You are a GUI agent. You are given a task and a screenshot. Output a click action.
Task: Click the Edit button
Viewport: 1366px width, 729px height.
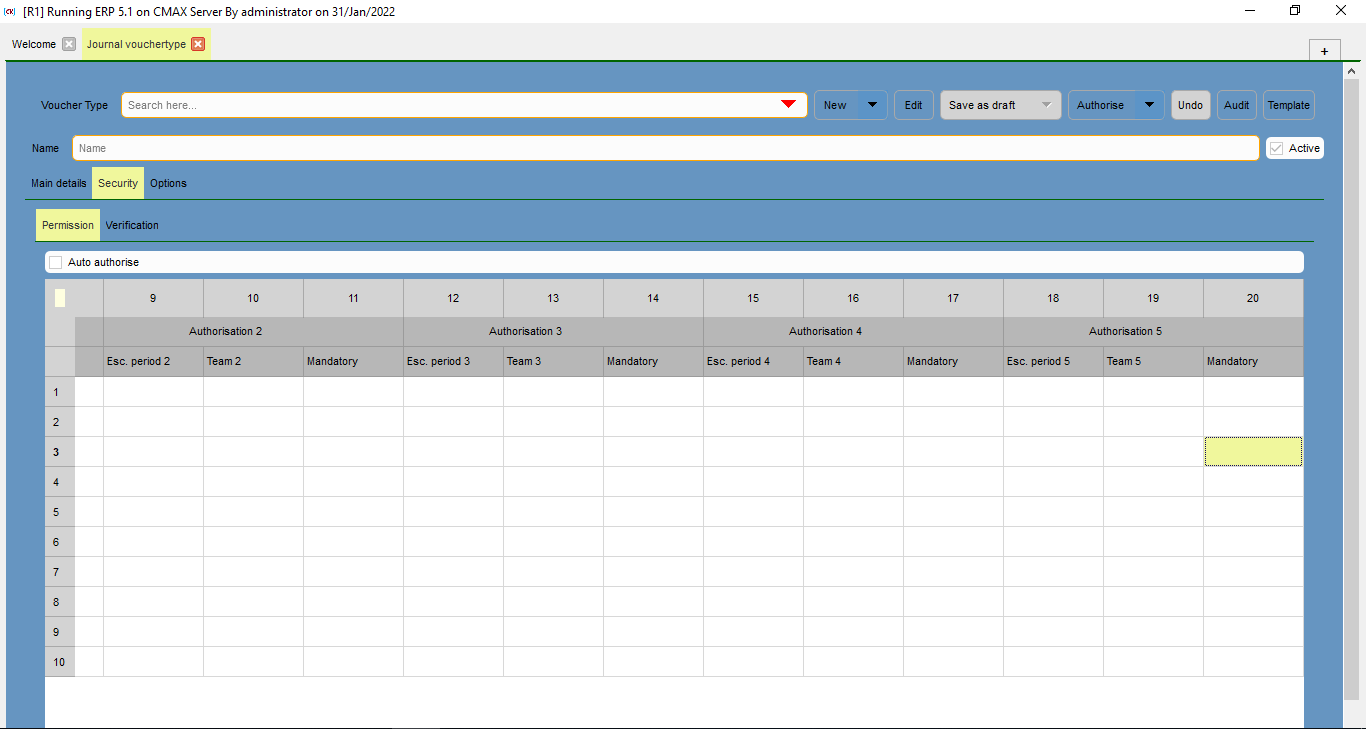click(914, 105)
